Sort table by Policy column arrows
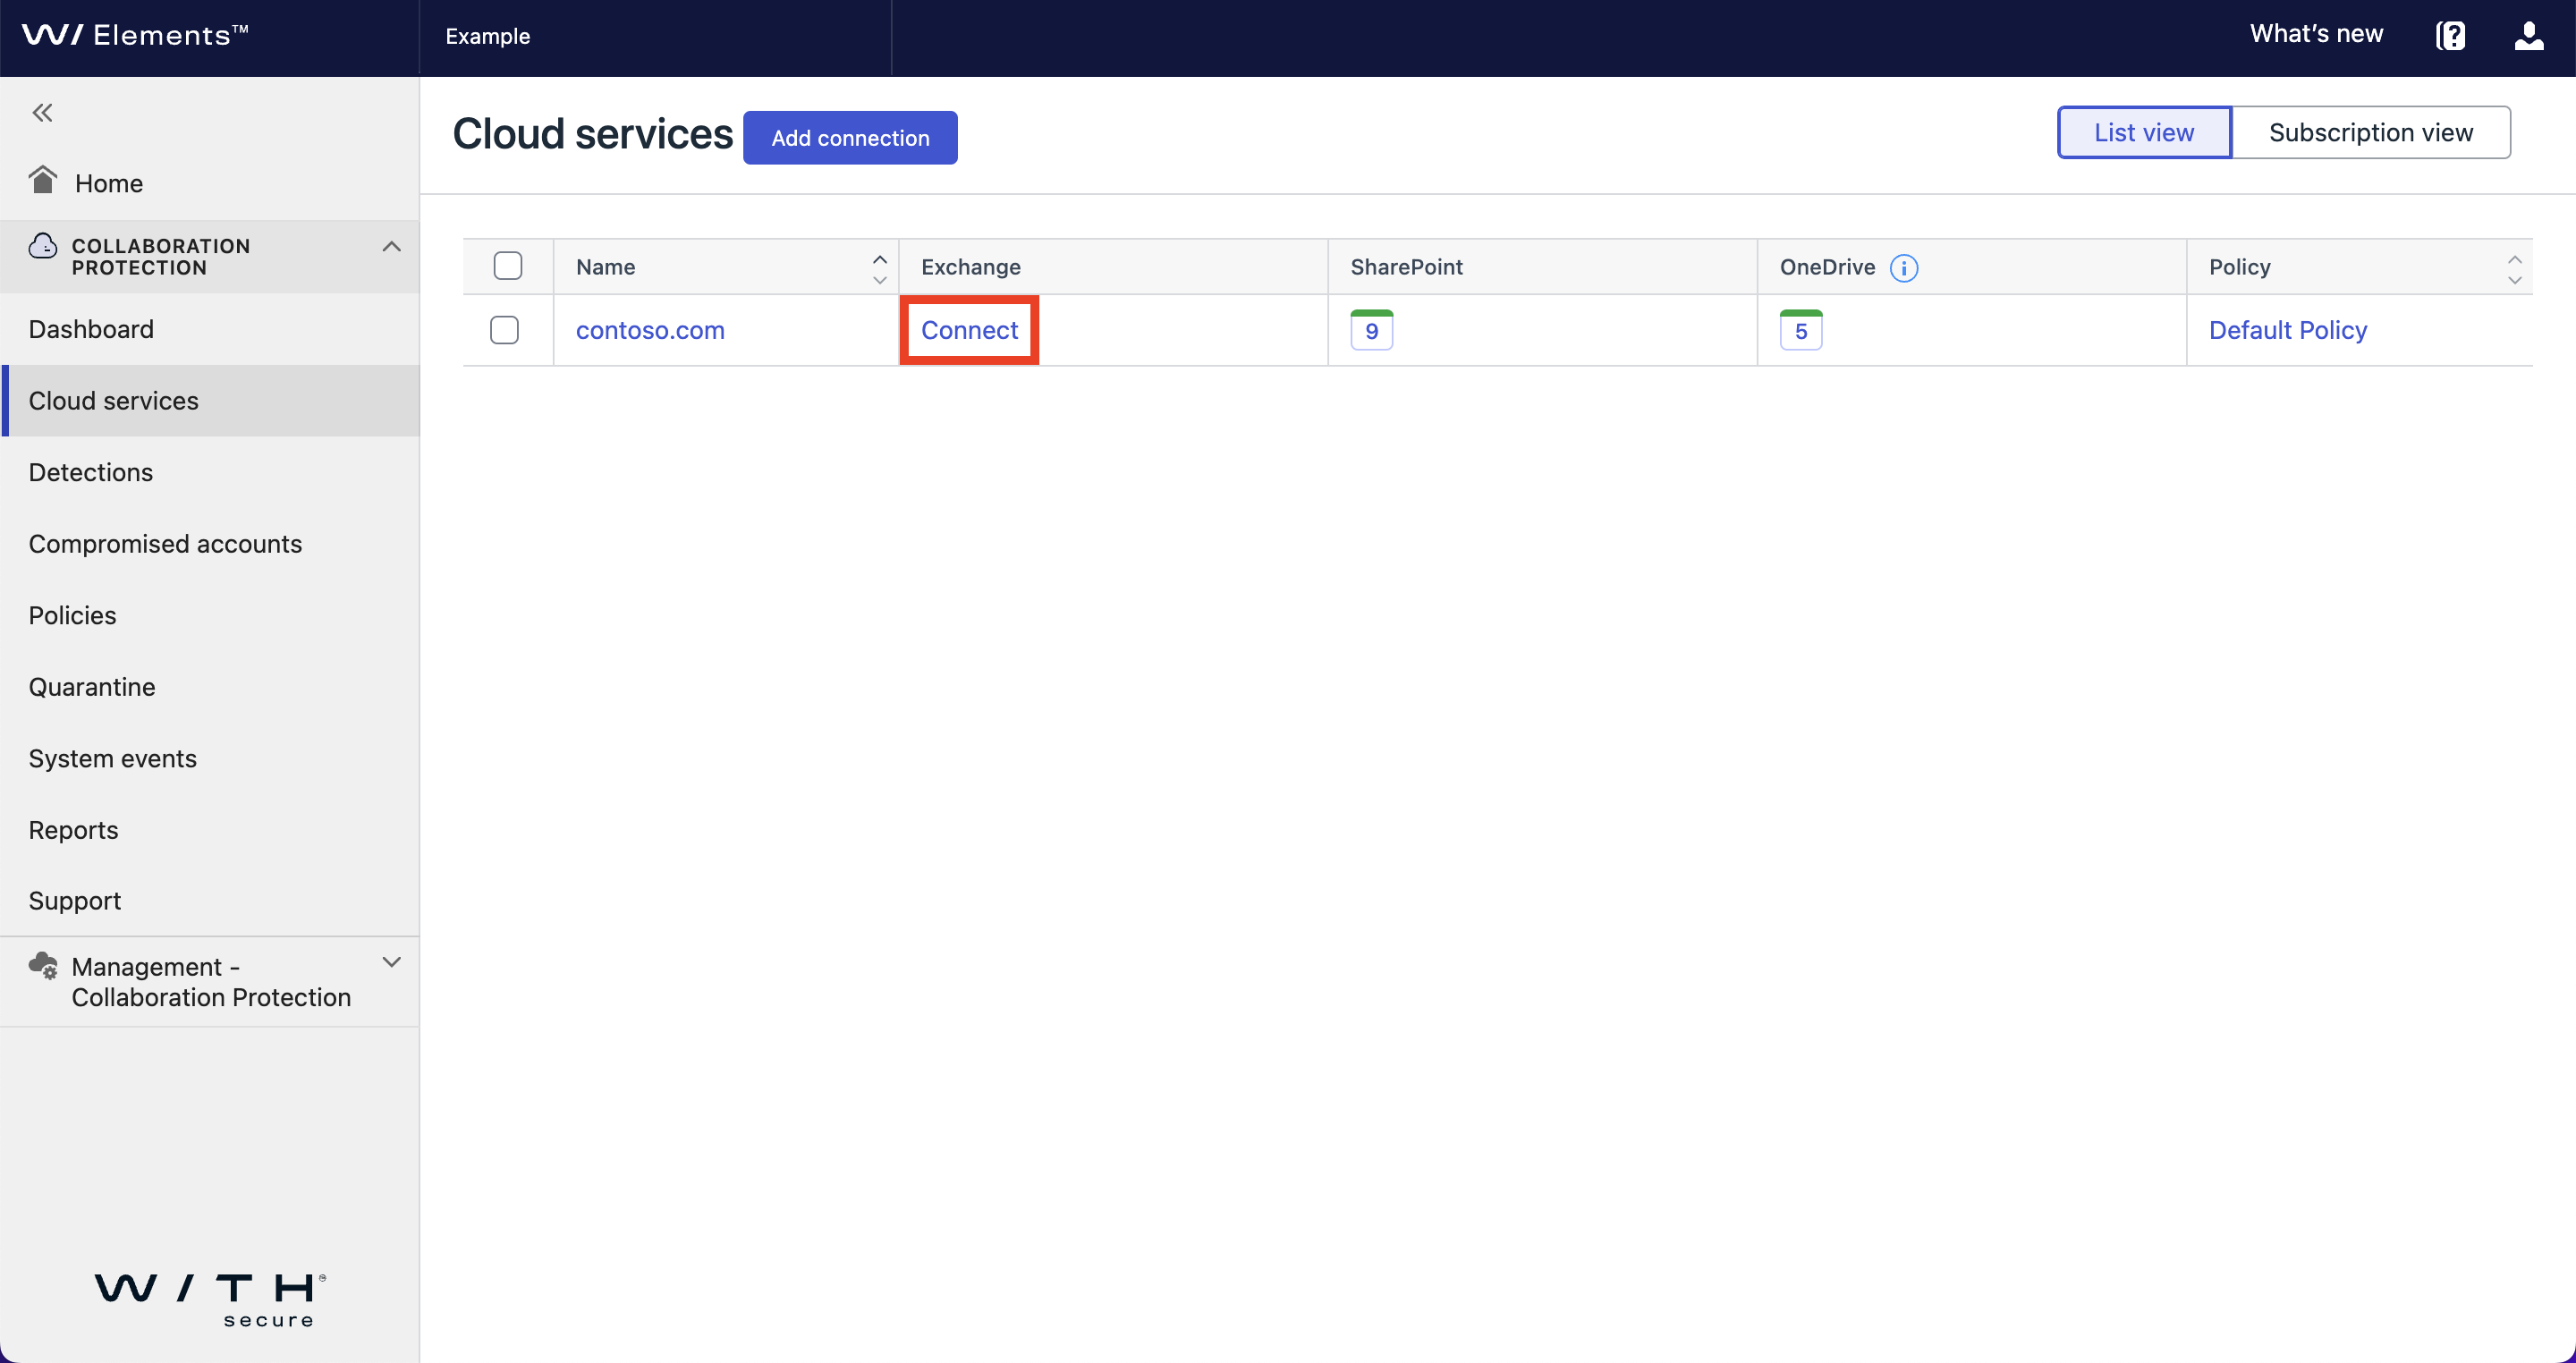Viewport: 2576px width, 1363px height. pyautogui.click(x=2514, y=268)
